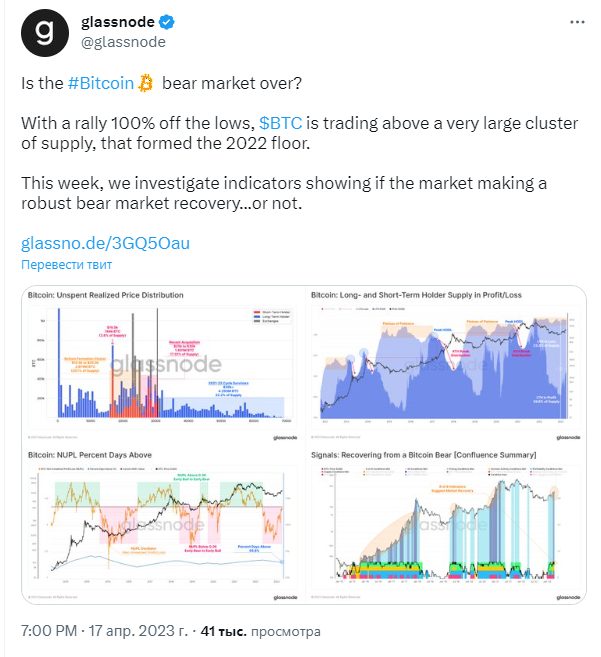Follow the glassno.de/3GQ5Oau link
The height and width of the screenshot is (657, 601).
coord(106,243)
